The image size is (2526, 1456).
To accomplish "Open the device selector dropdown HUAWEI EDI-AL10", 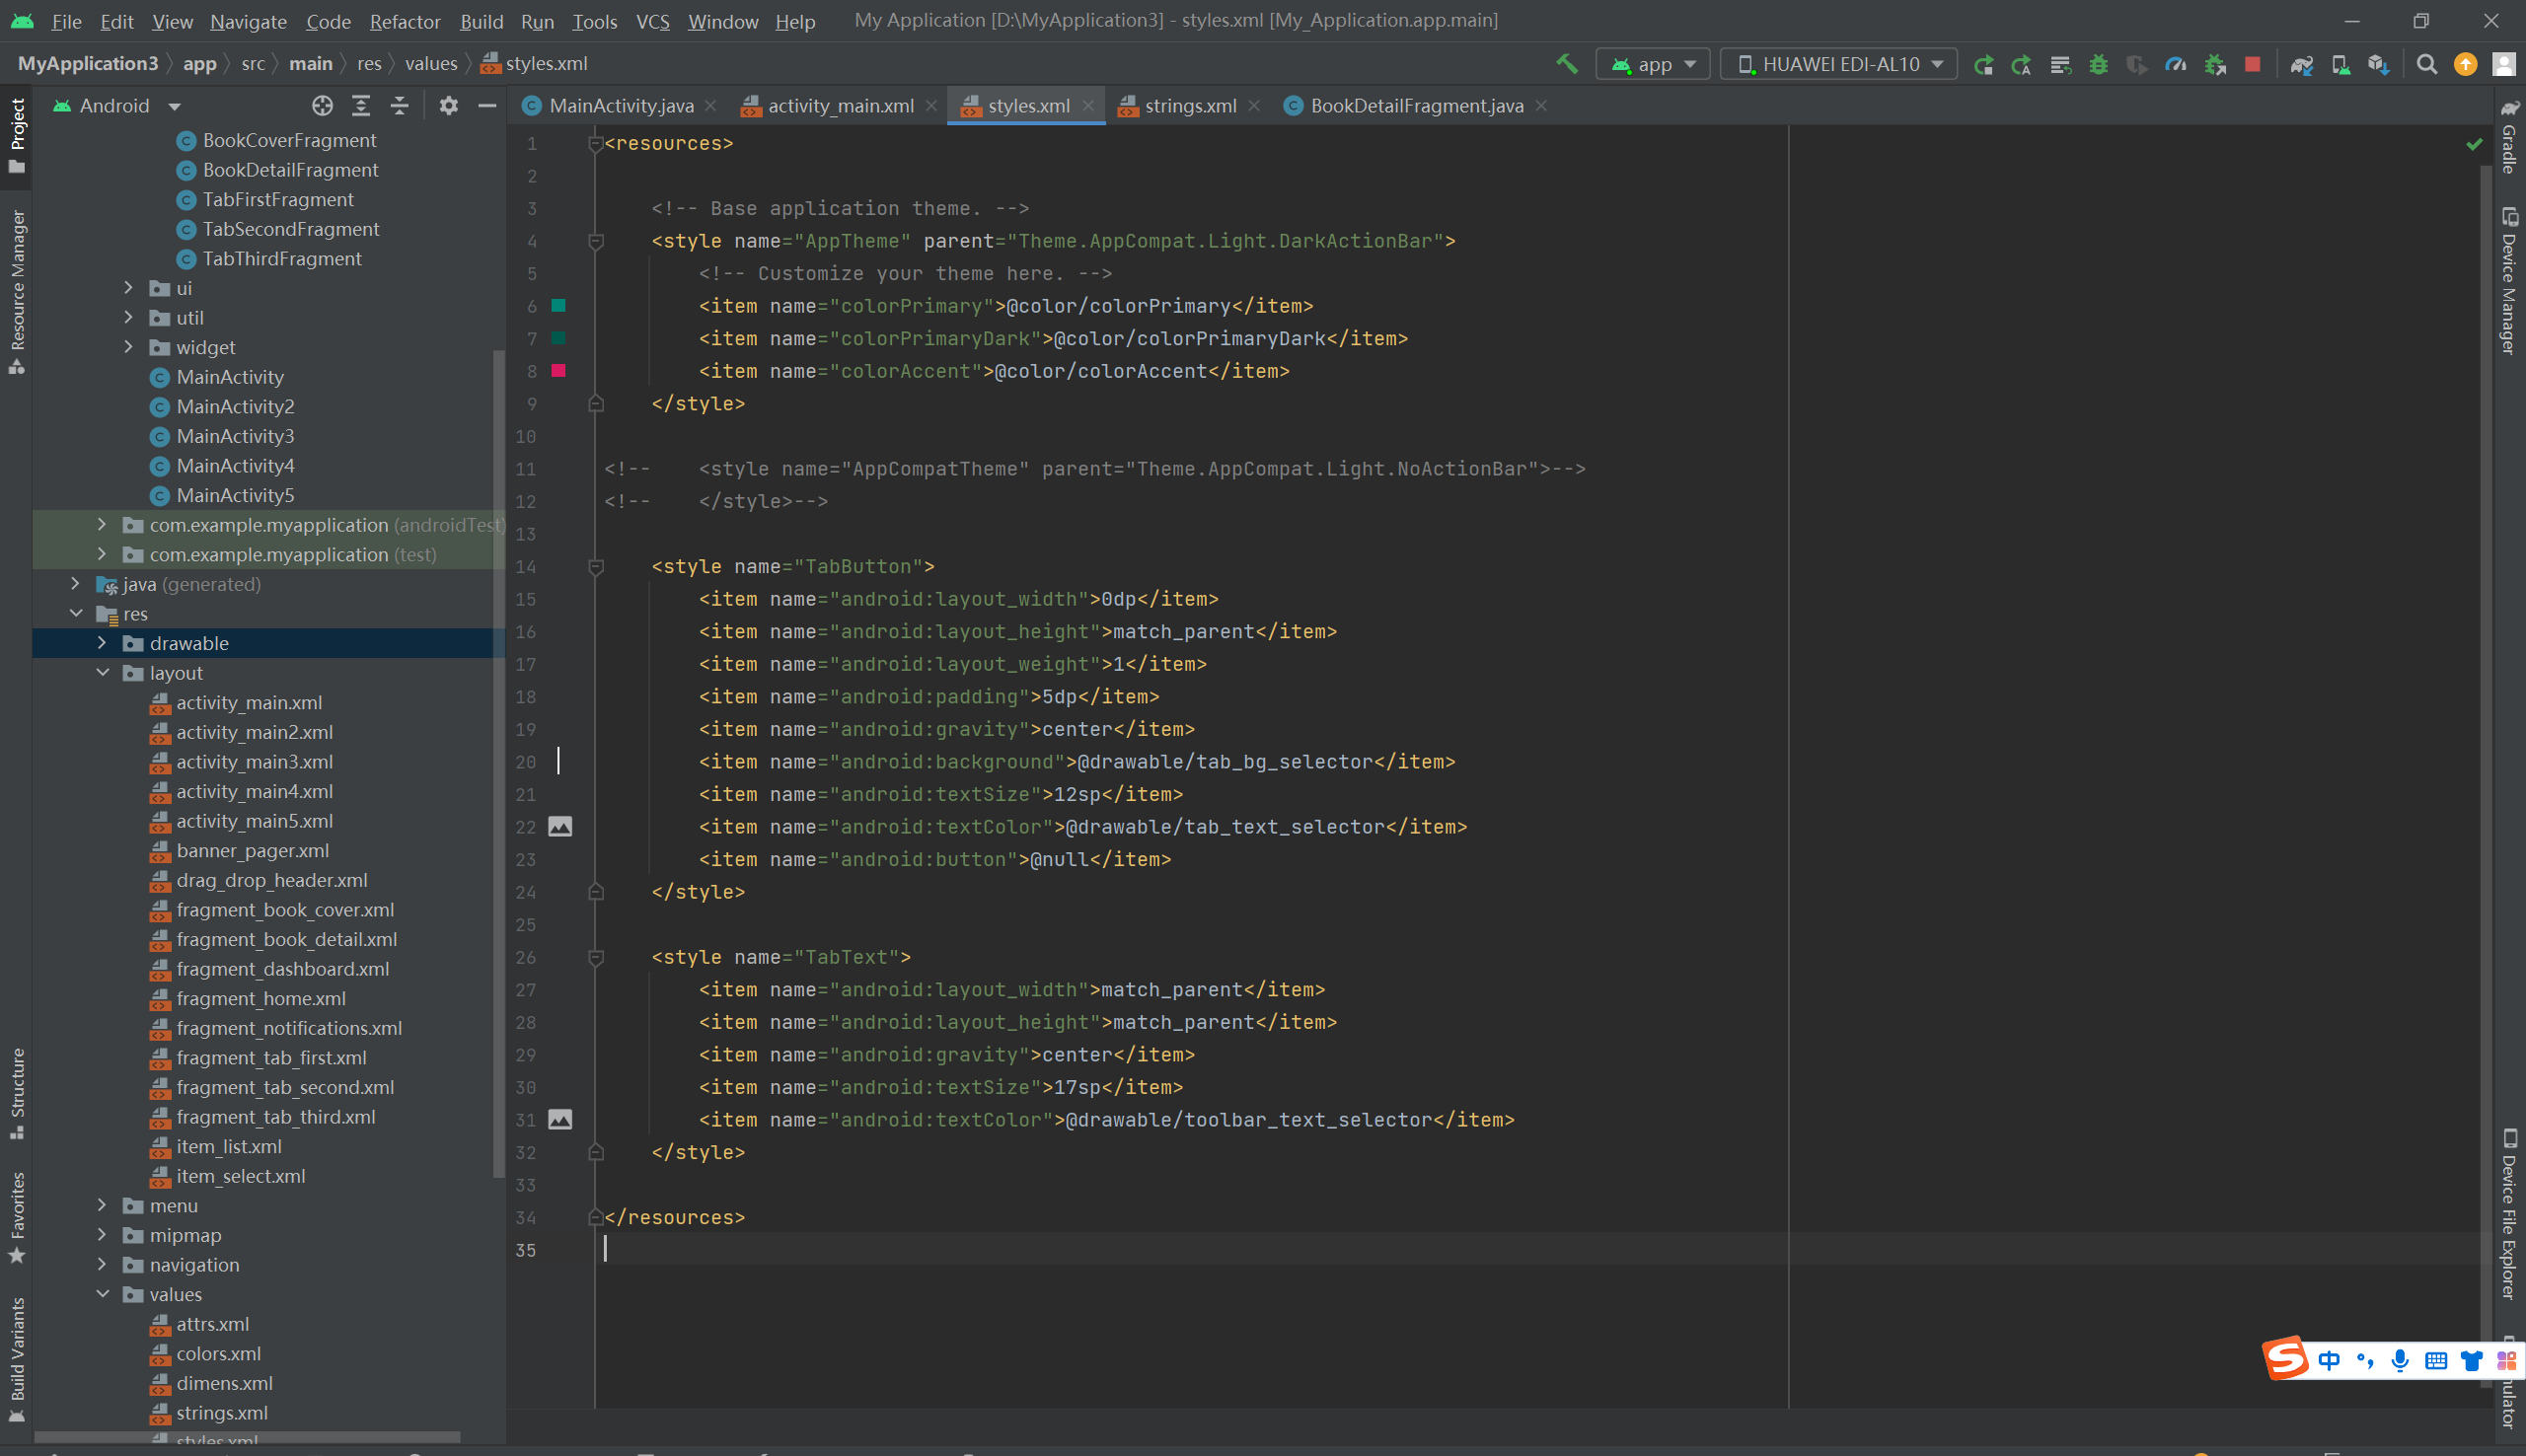I will point(1838,63).
